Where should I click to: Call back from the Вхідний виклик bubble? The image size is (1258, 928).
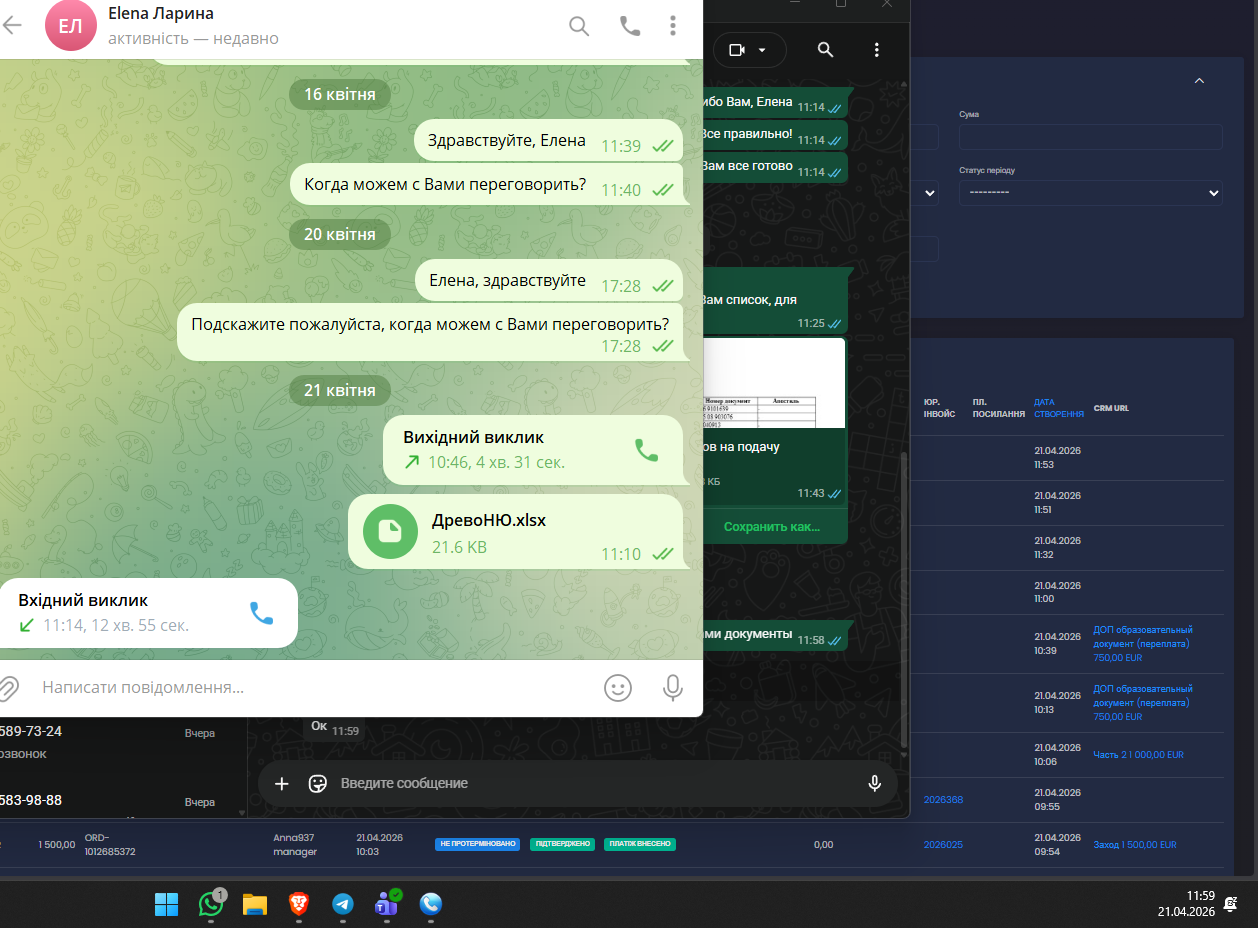pyautogui.click(x=261, y=613)
